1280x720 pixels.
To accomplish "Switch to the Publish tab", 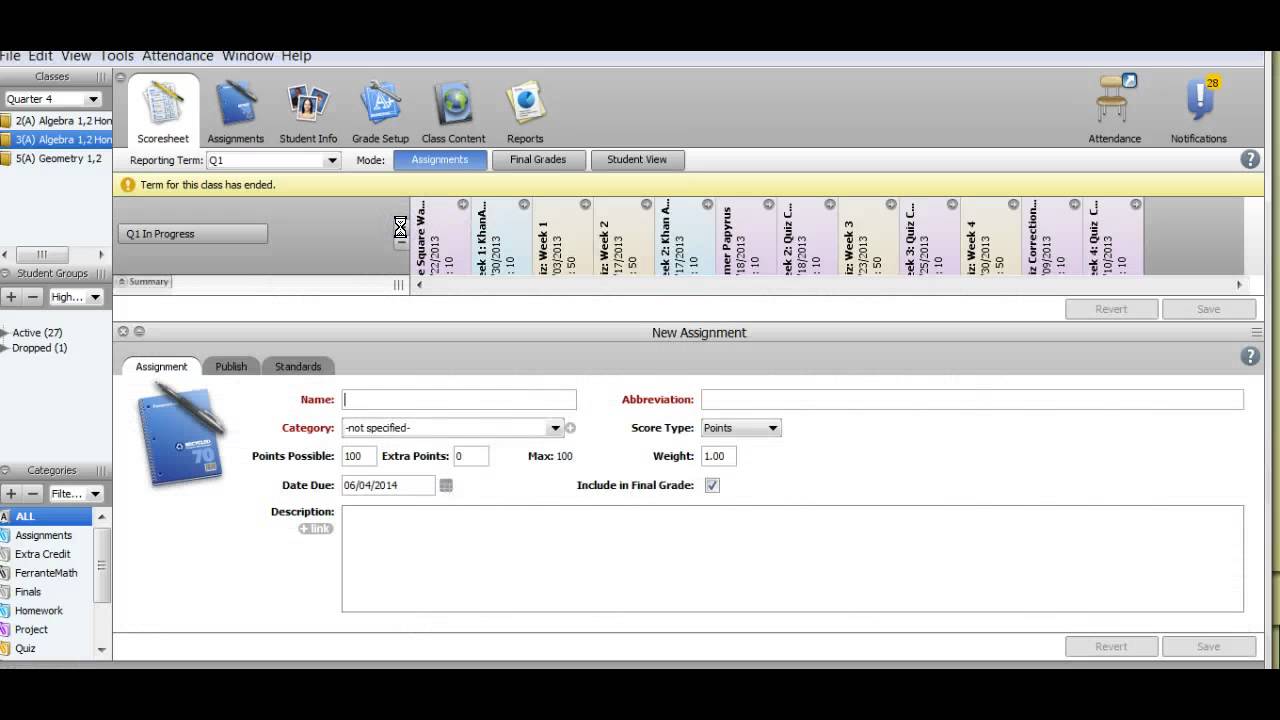I will pyautogui.click(x=231, y=367).
